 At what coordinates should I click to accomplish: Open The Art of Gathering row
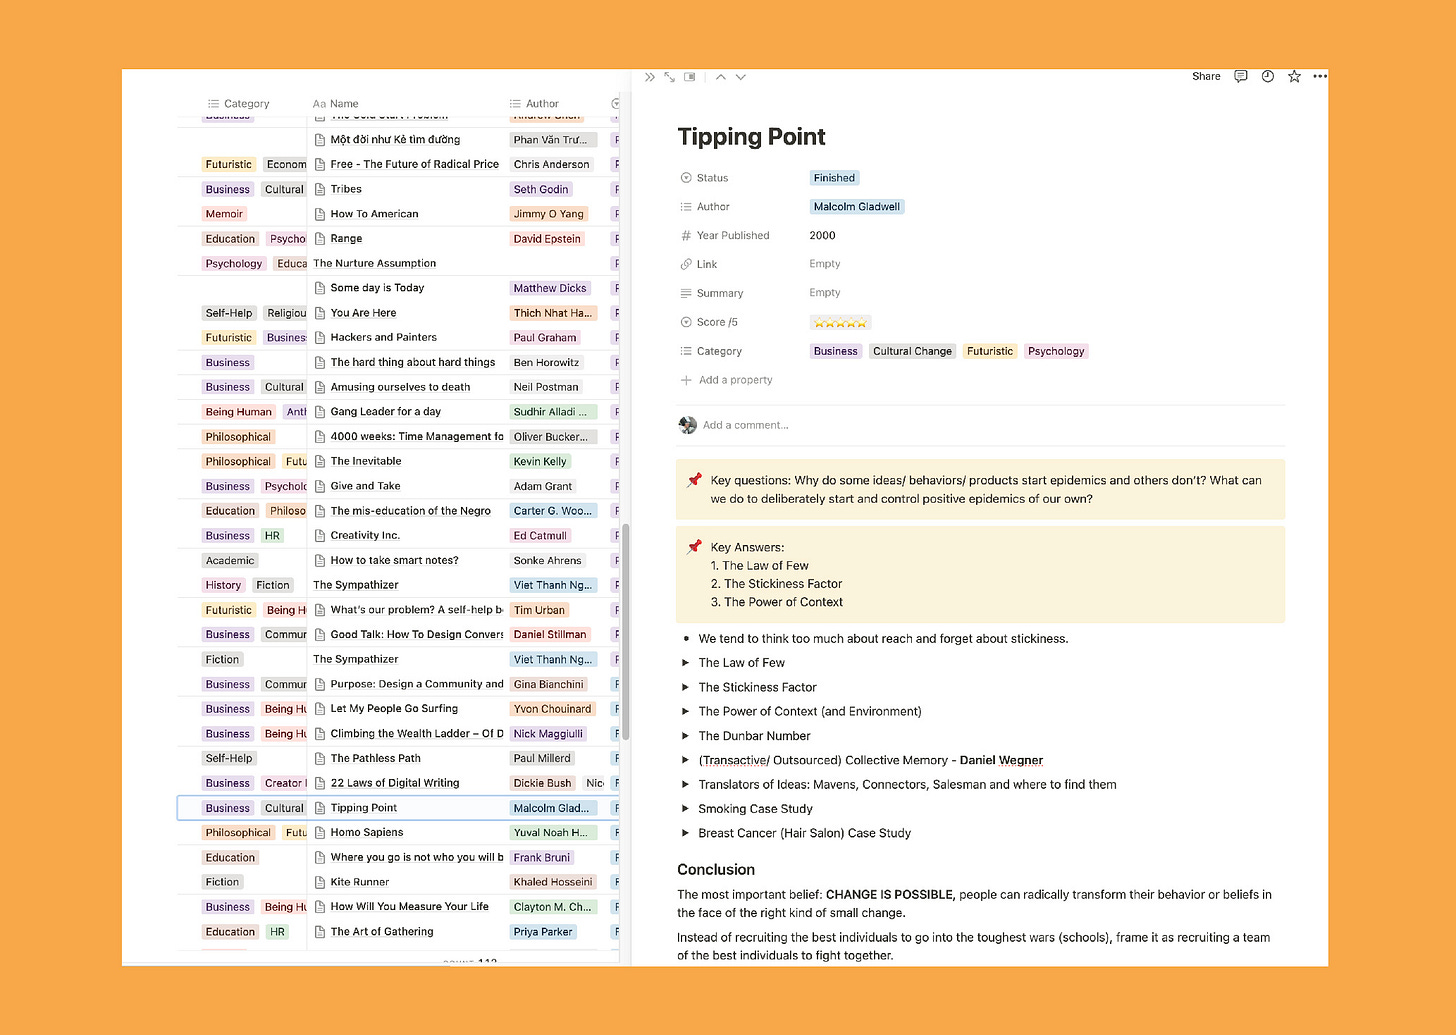pos(382,932)
